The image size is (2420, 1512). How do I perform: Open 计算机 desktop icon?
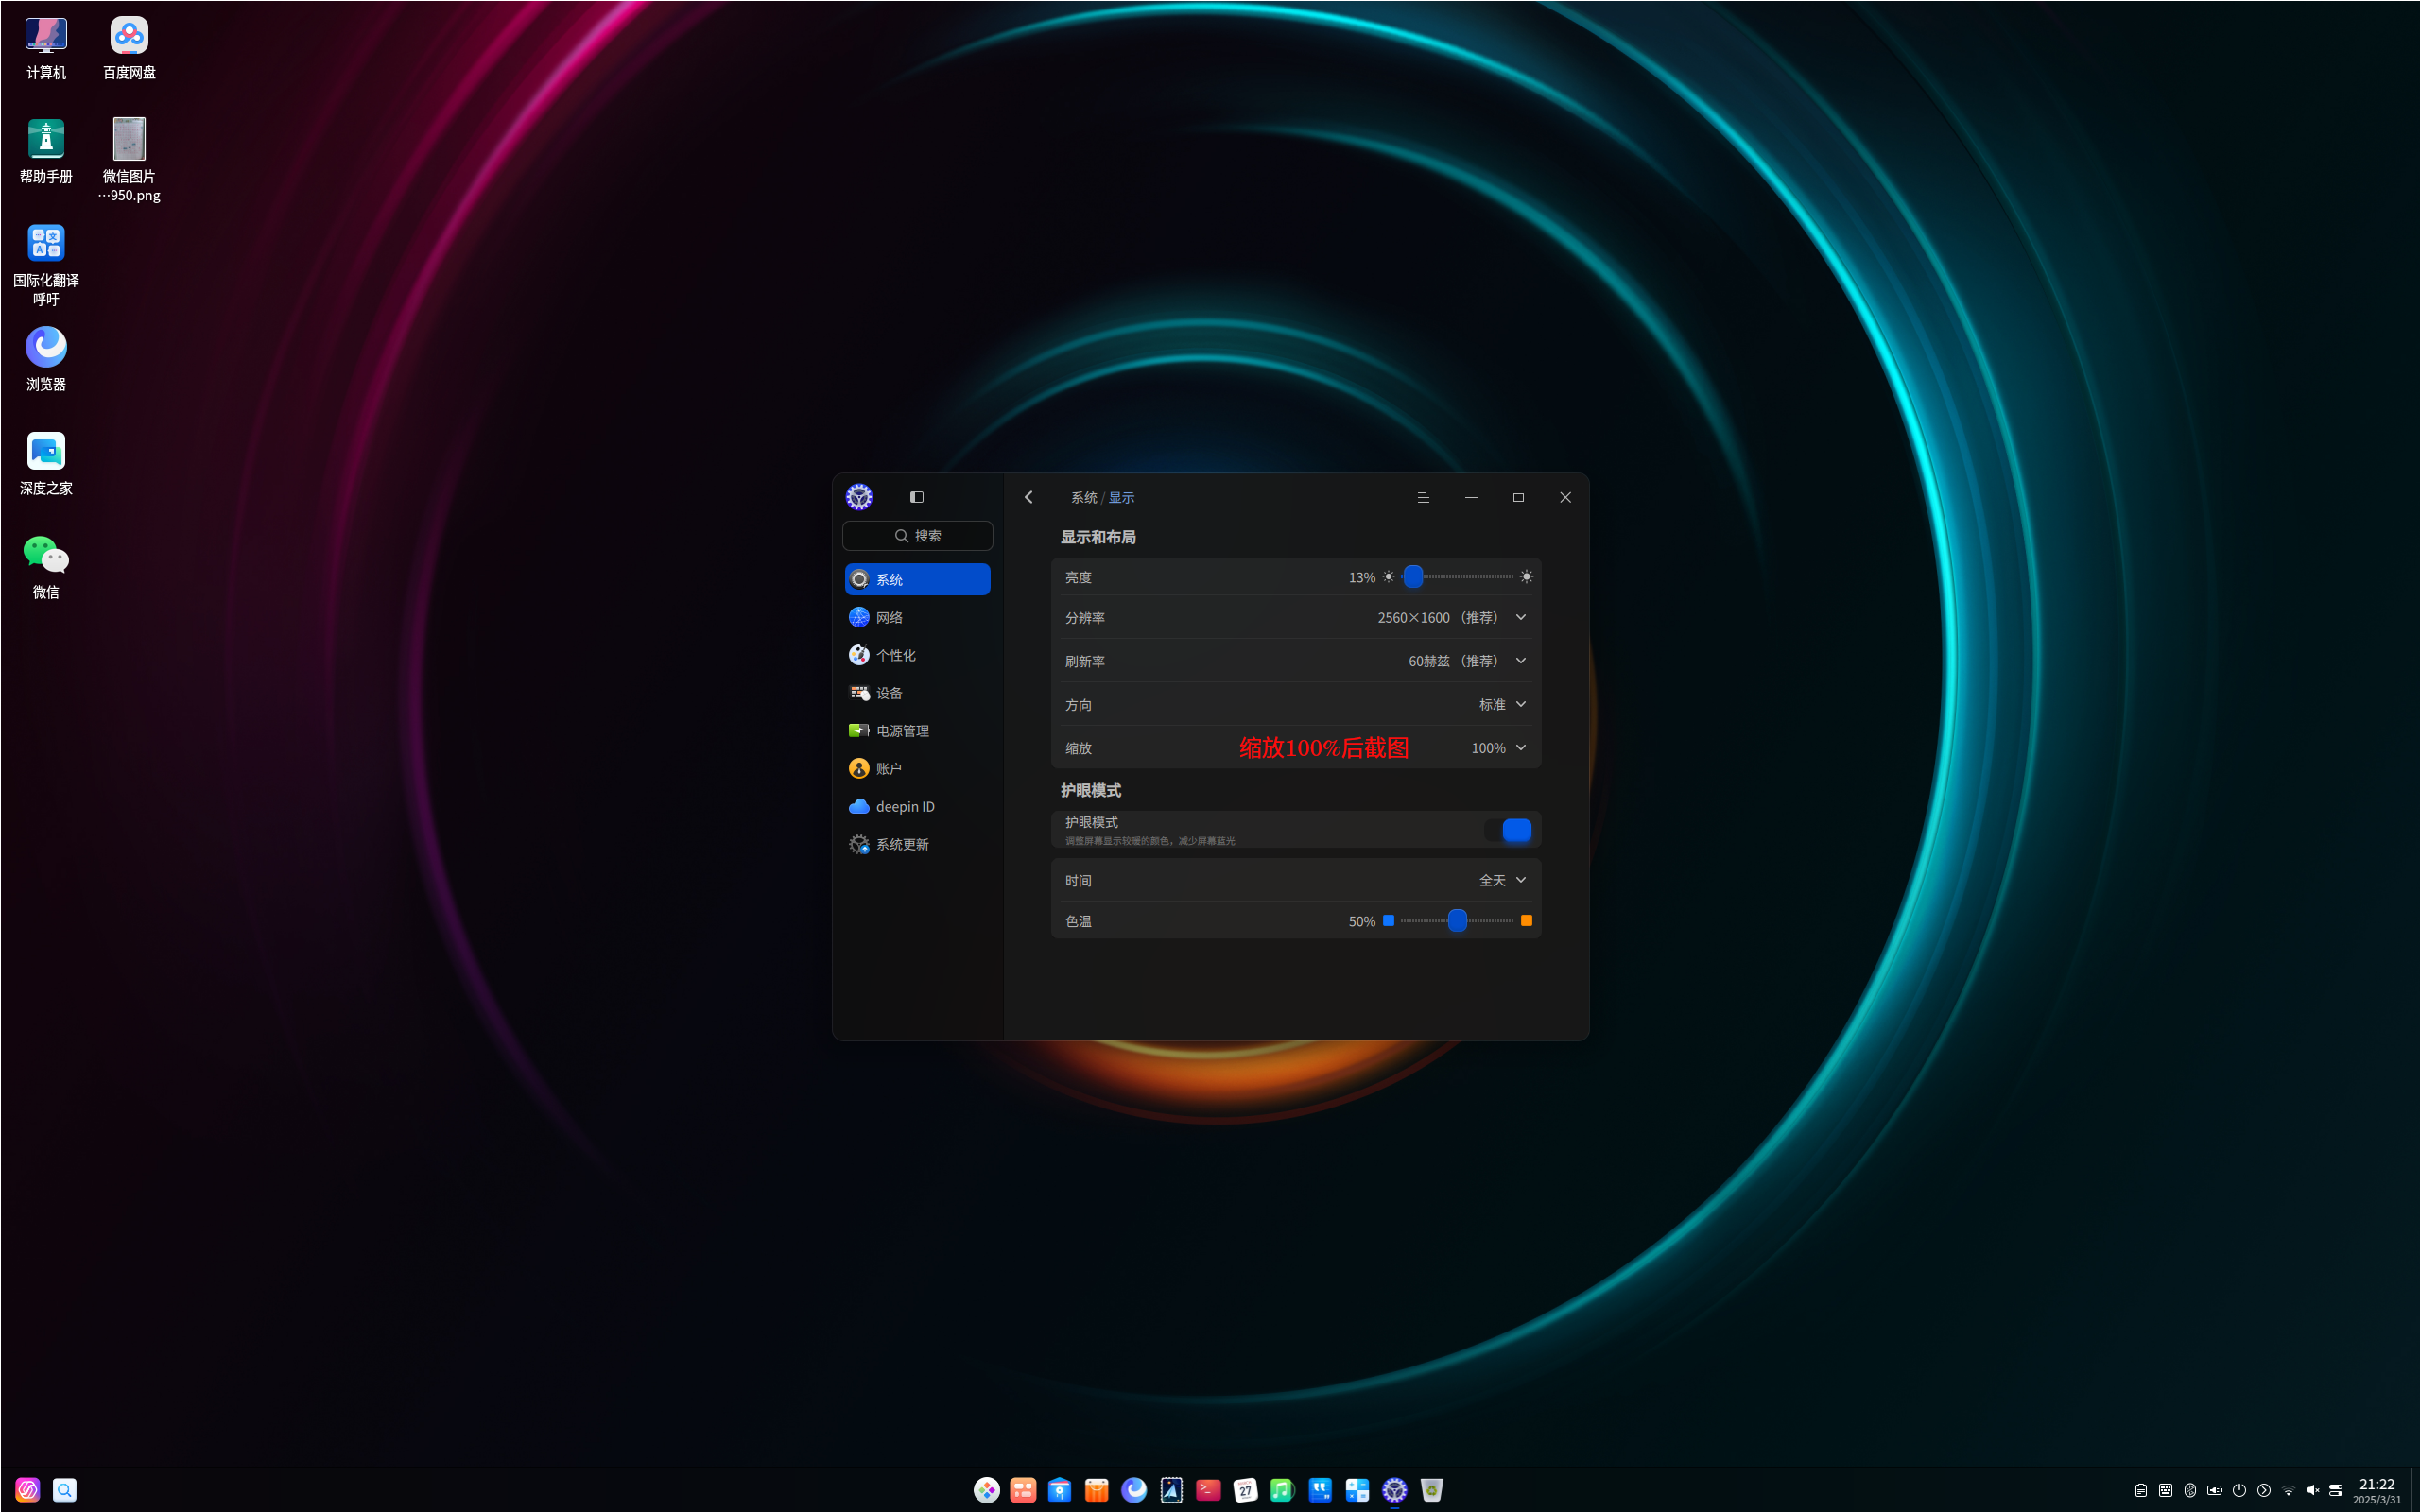coord(46,48)
